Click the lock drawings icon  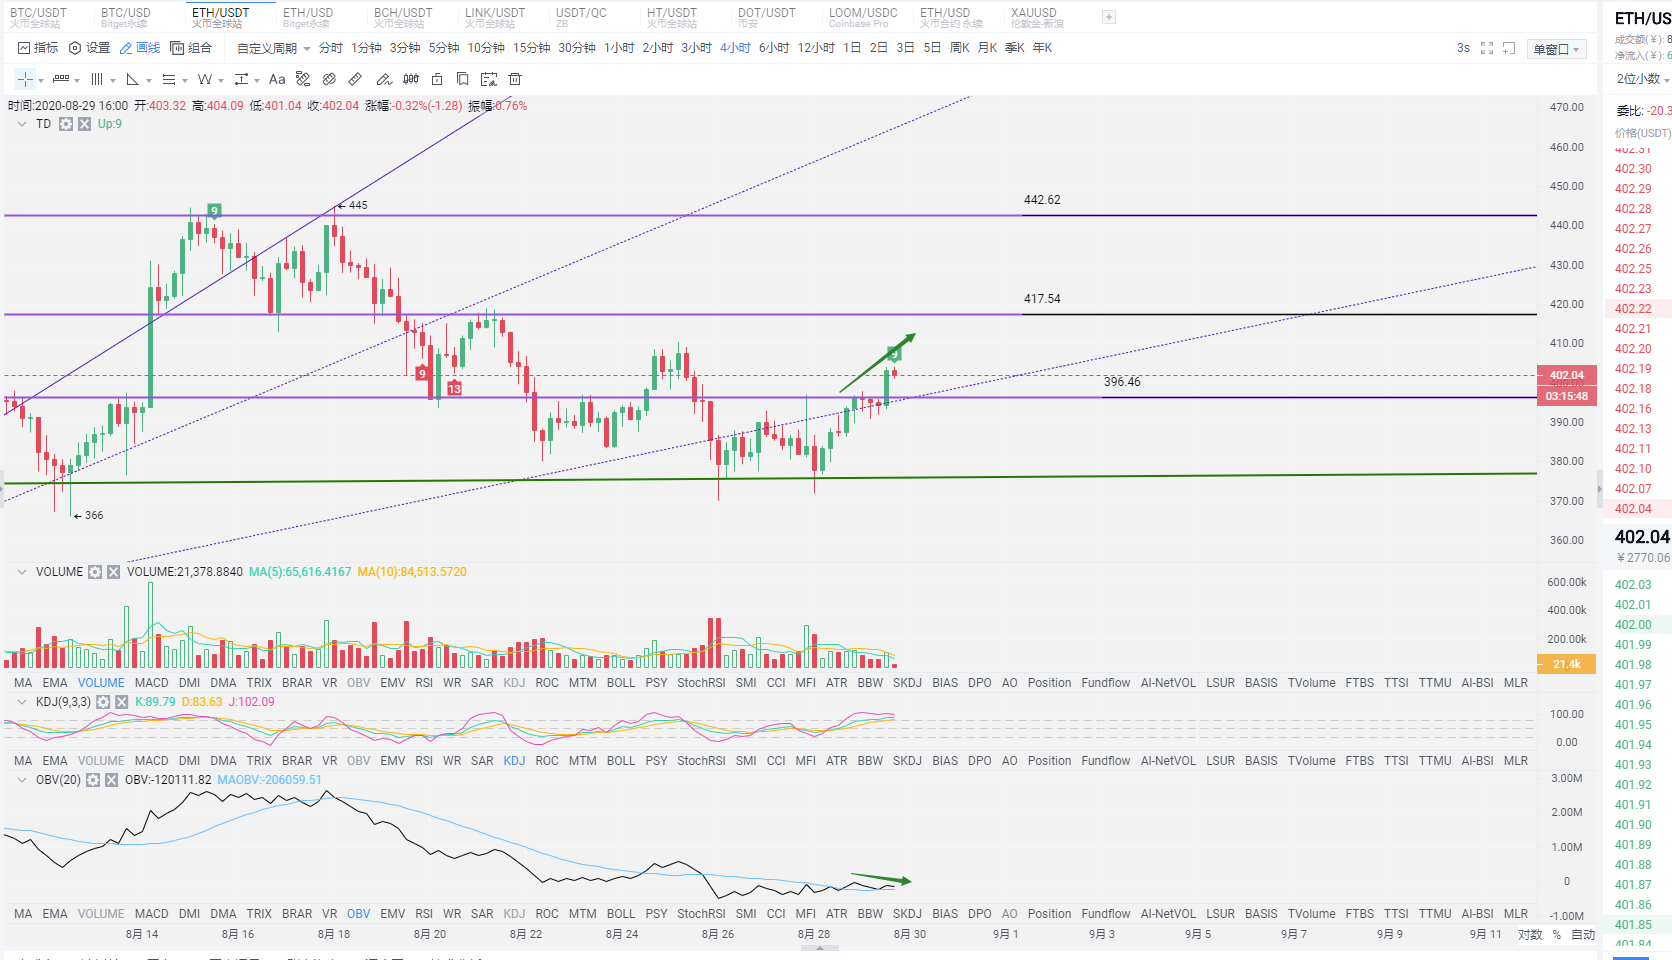(x=437, y=79)
